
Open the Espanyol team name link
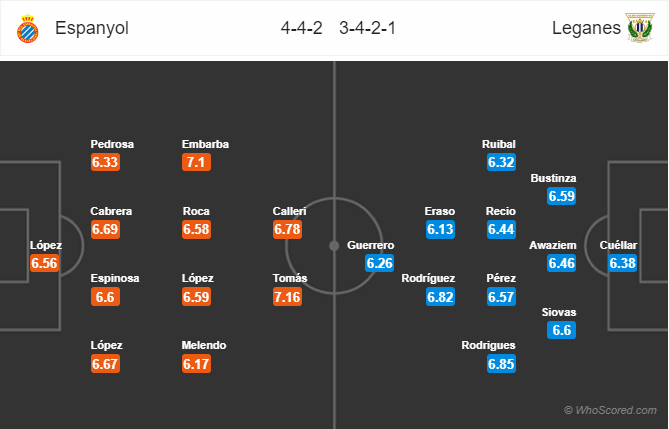(x=92, y=28)
